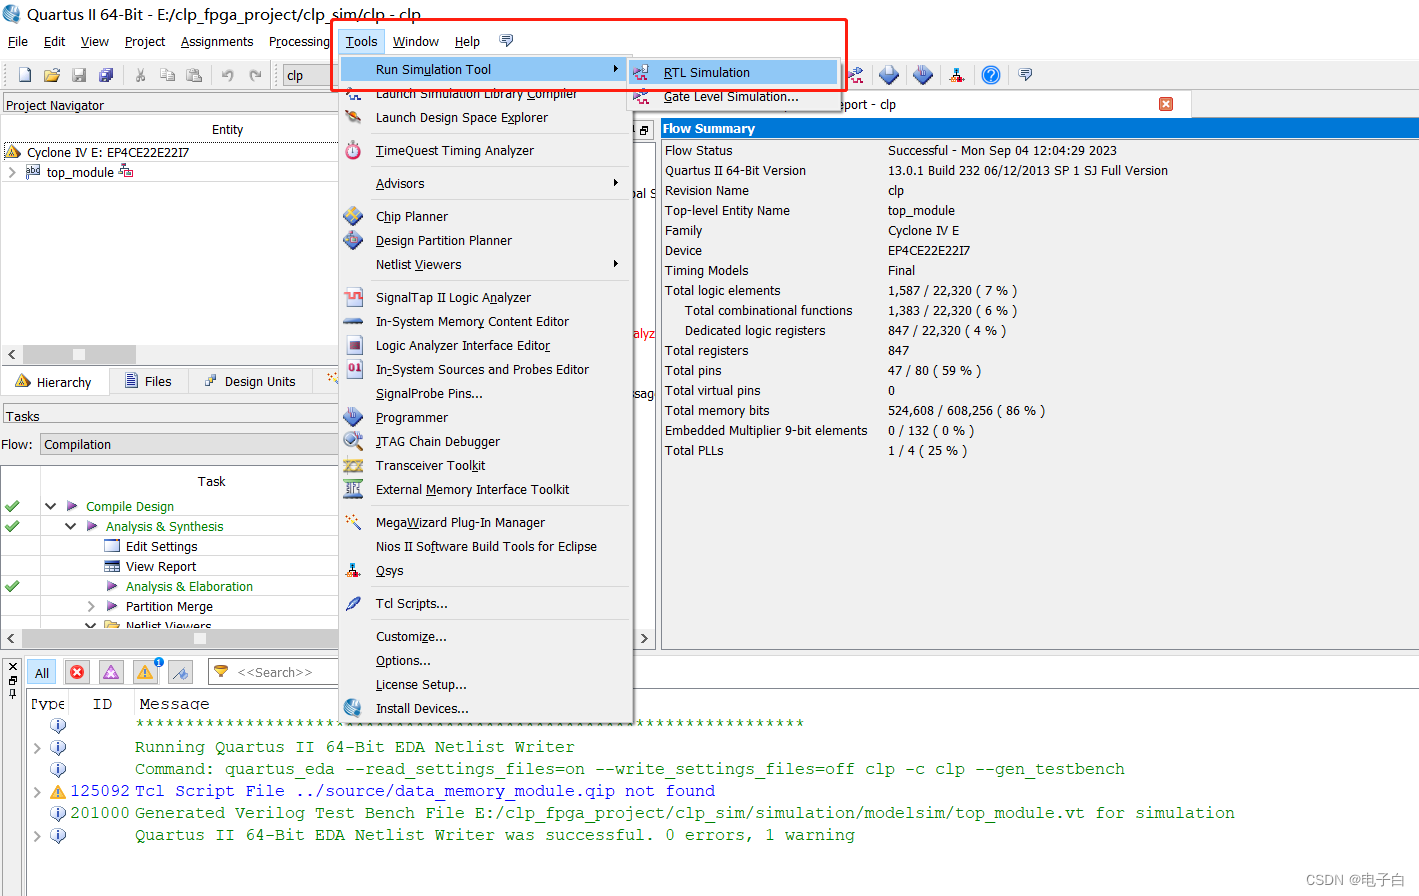Screen dimensions: 1419x896
Task: Open the Processing menu
Action: point(299,41)
